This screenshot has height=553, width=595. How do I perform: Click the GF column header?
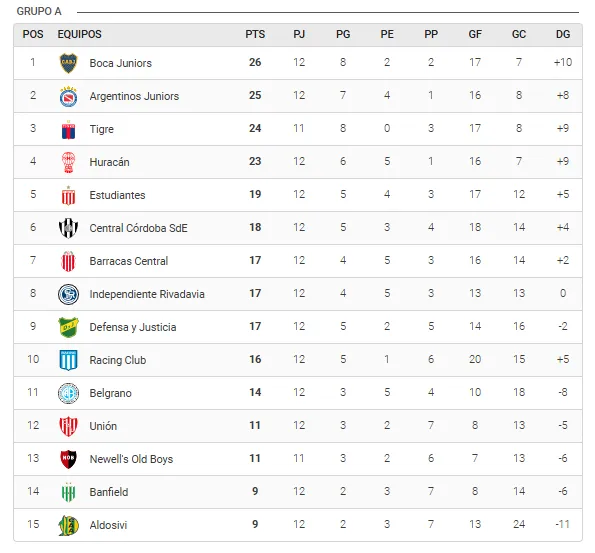[x=475, y=34]
